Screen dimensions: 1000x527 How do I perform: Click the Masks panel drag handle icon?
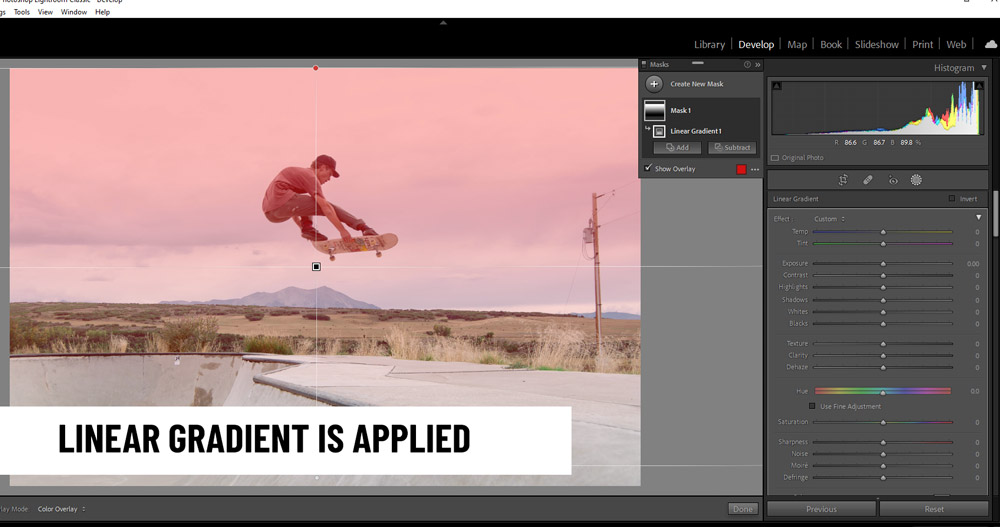pyautogui.click(x=698, y=63)
